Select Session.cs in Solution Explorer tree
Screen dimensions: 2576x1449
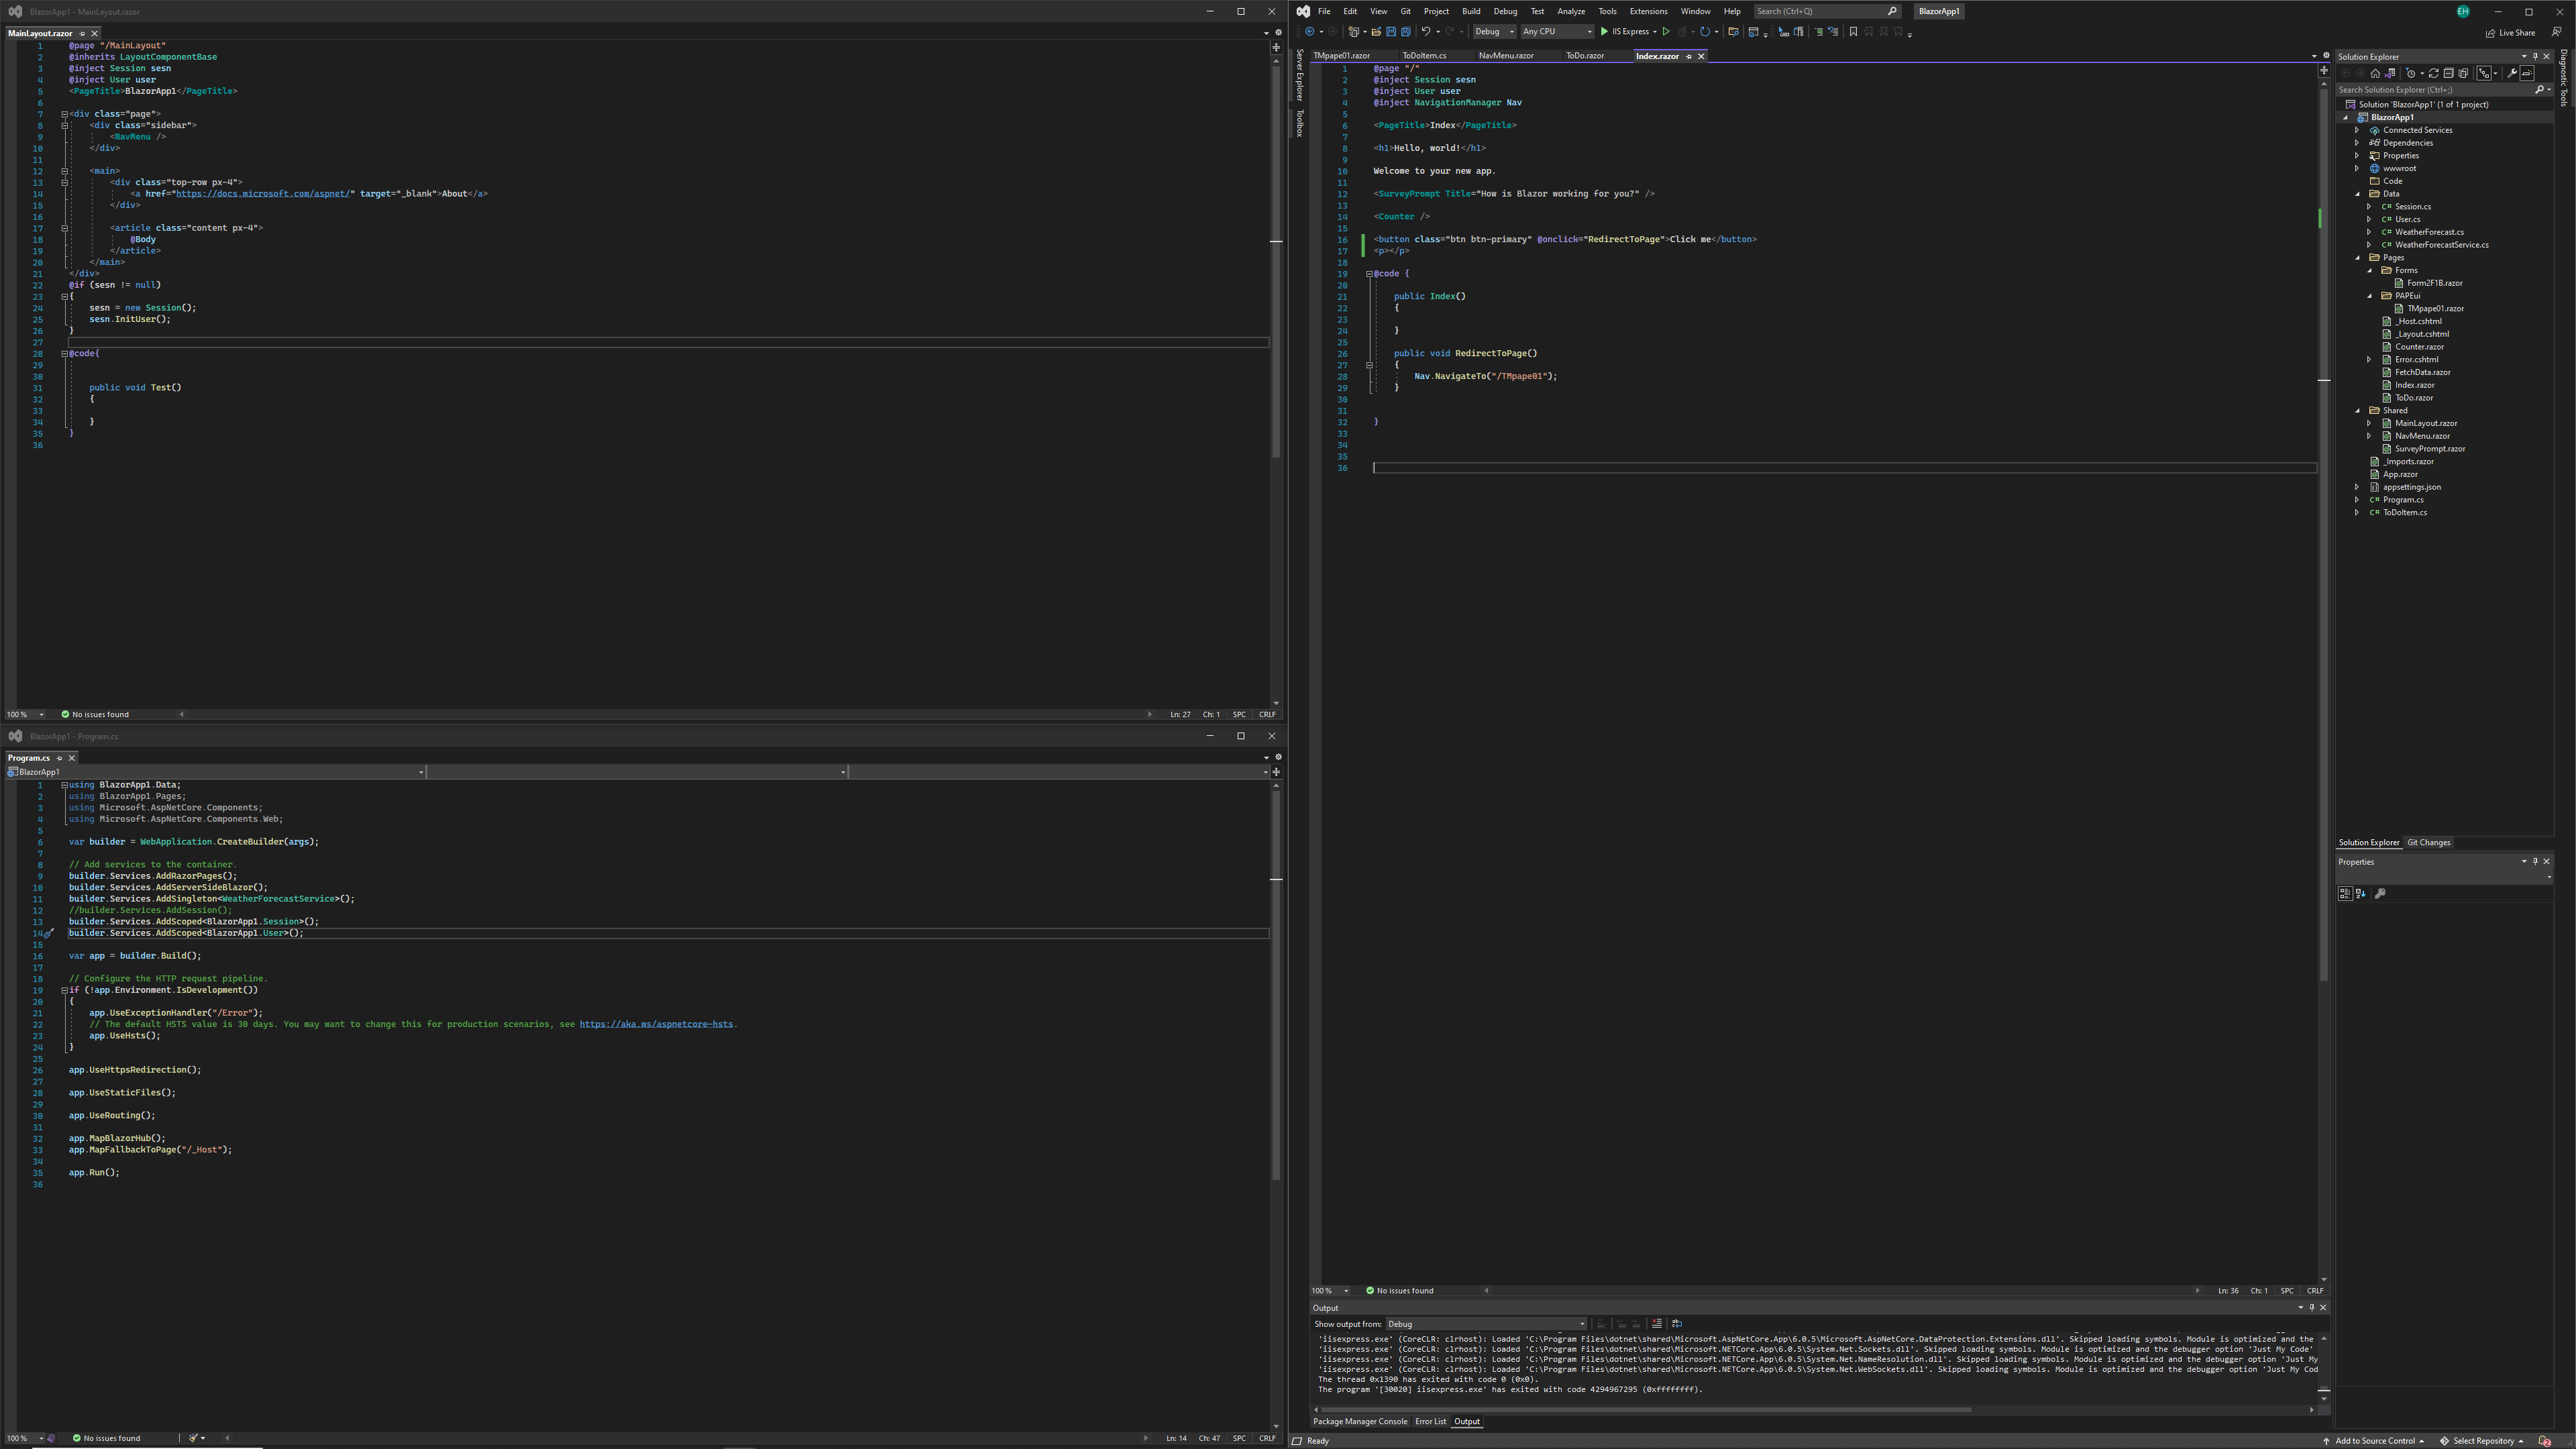(2413, 207)
